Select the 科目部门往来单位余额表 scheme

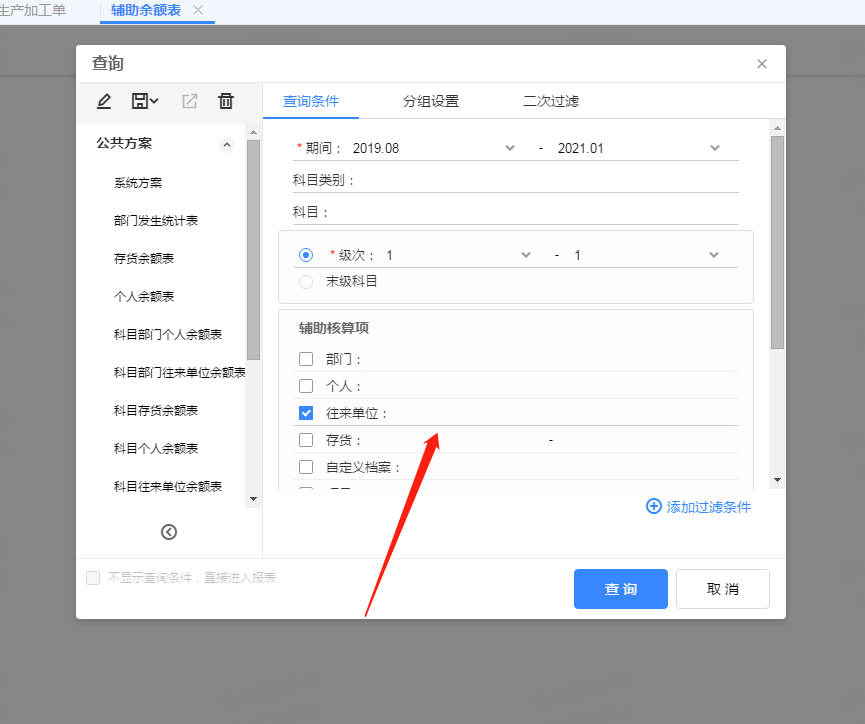click(x=179, y=372)
